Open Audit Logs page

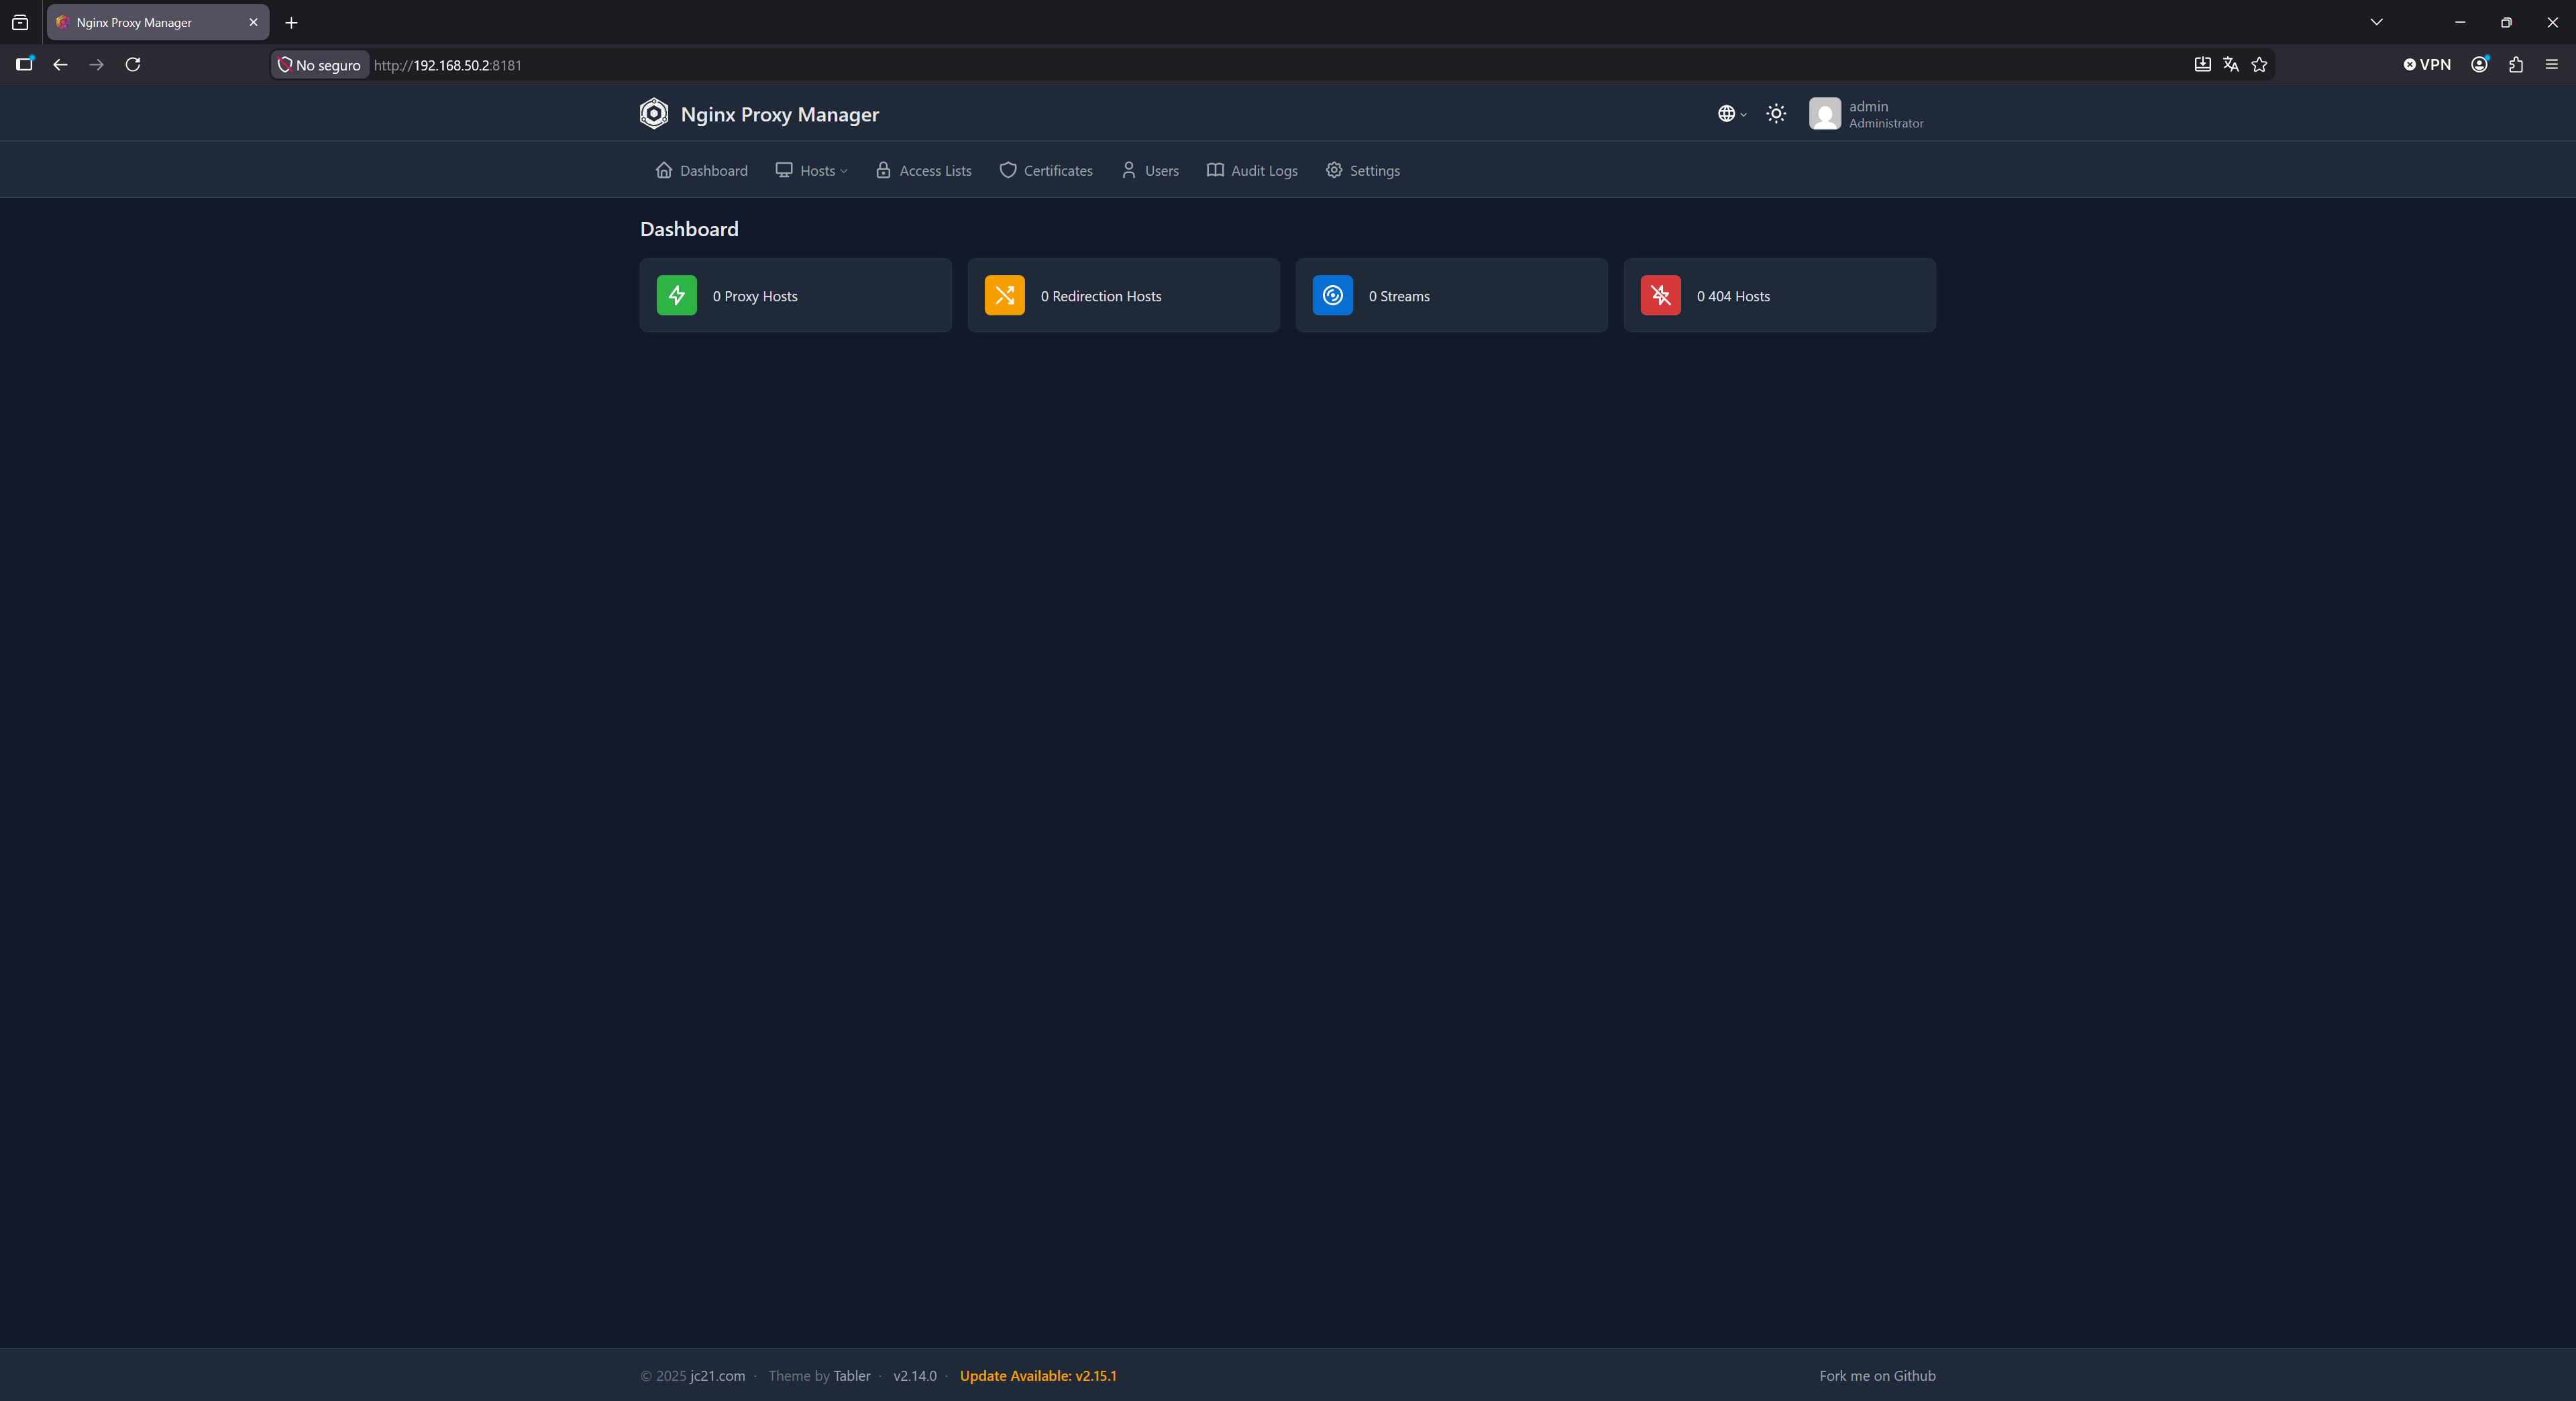[1252, 171]
